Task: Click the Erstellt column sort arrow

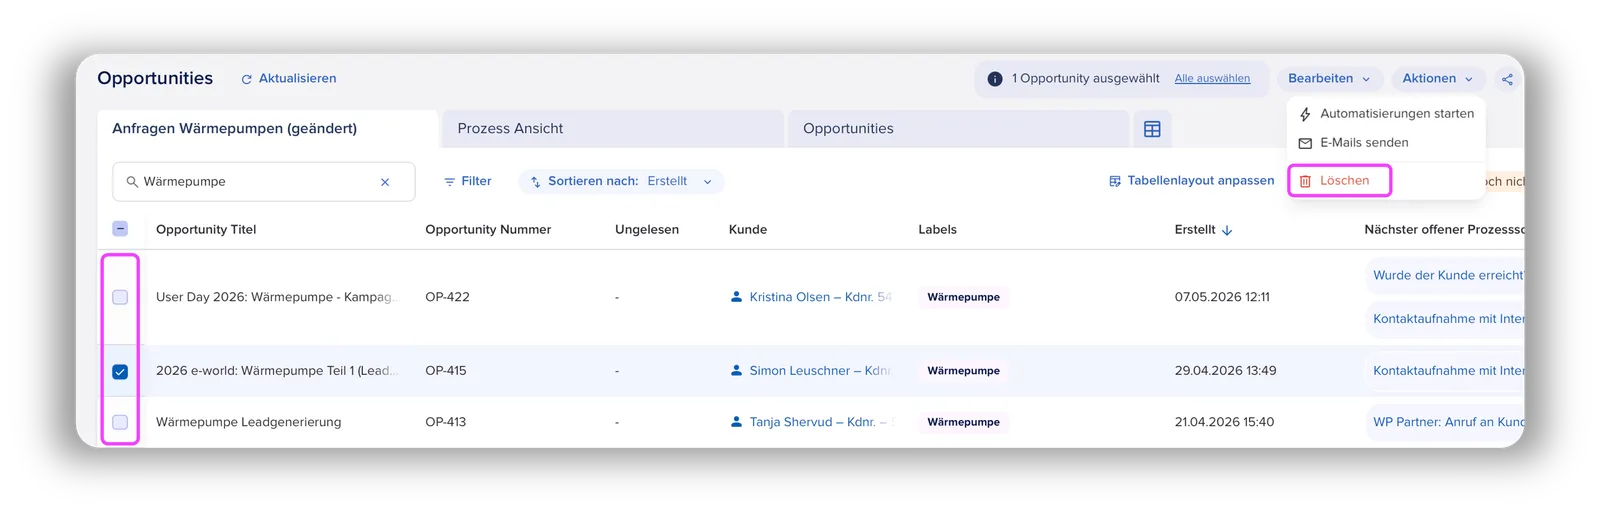Action: (x=1227, y=230)
